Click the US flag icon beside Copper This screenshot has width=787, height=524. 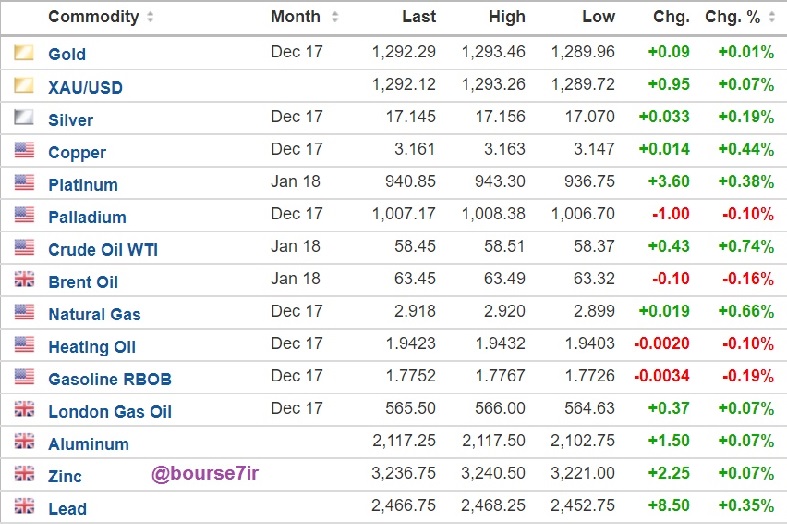[x=24, y=150]
